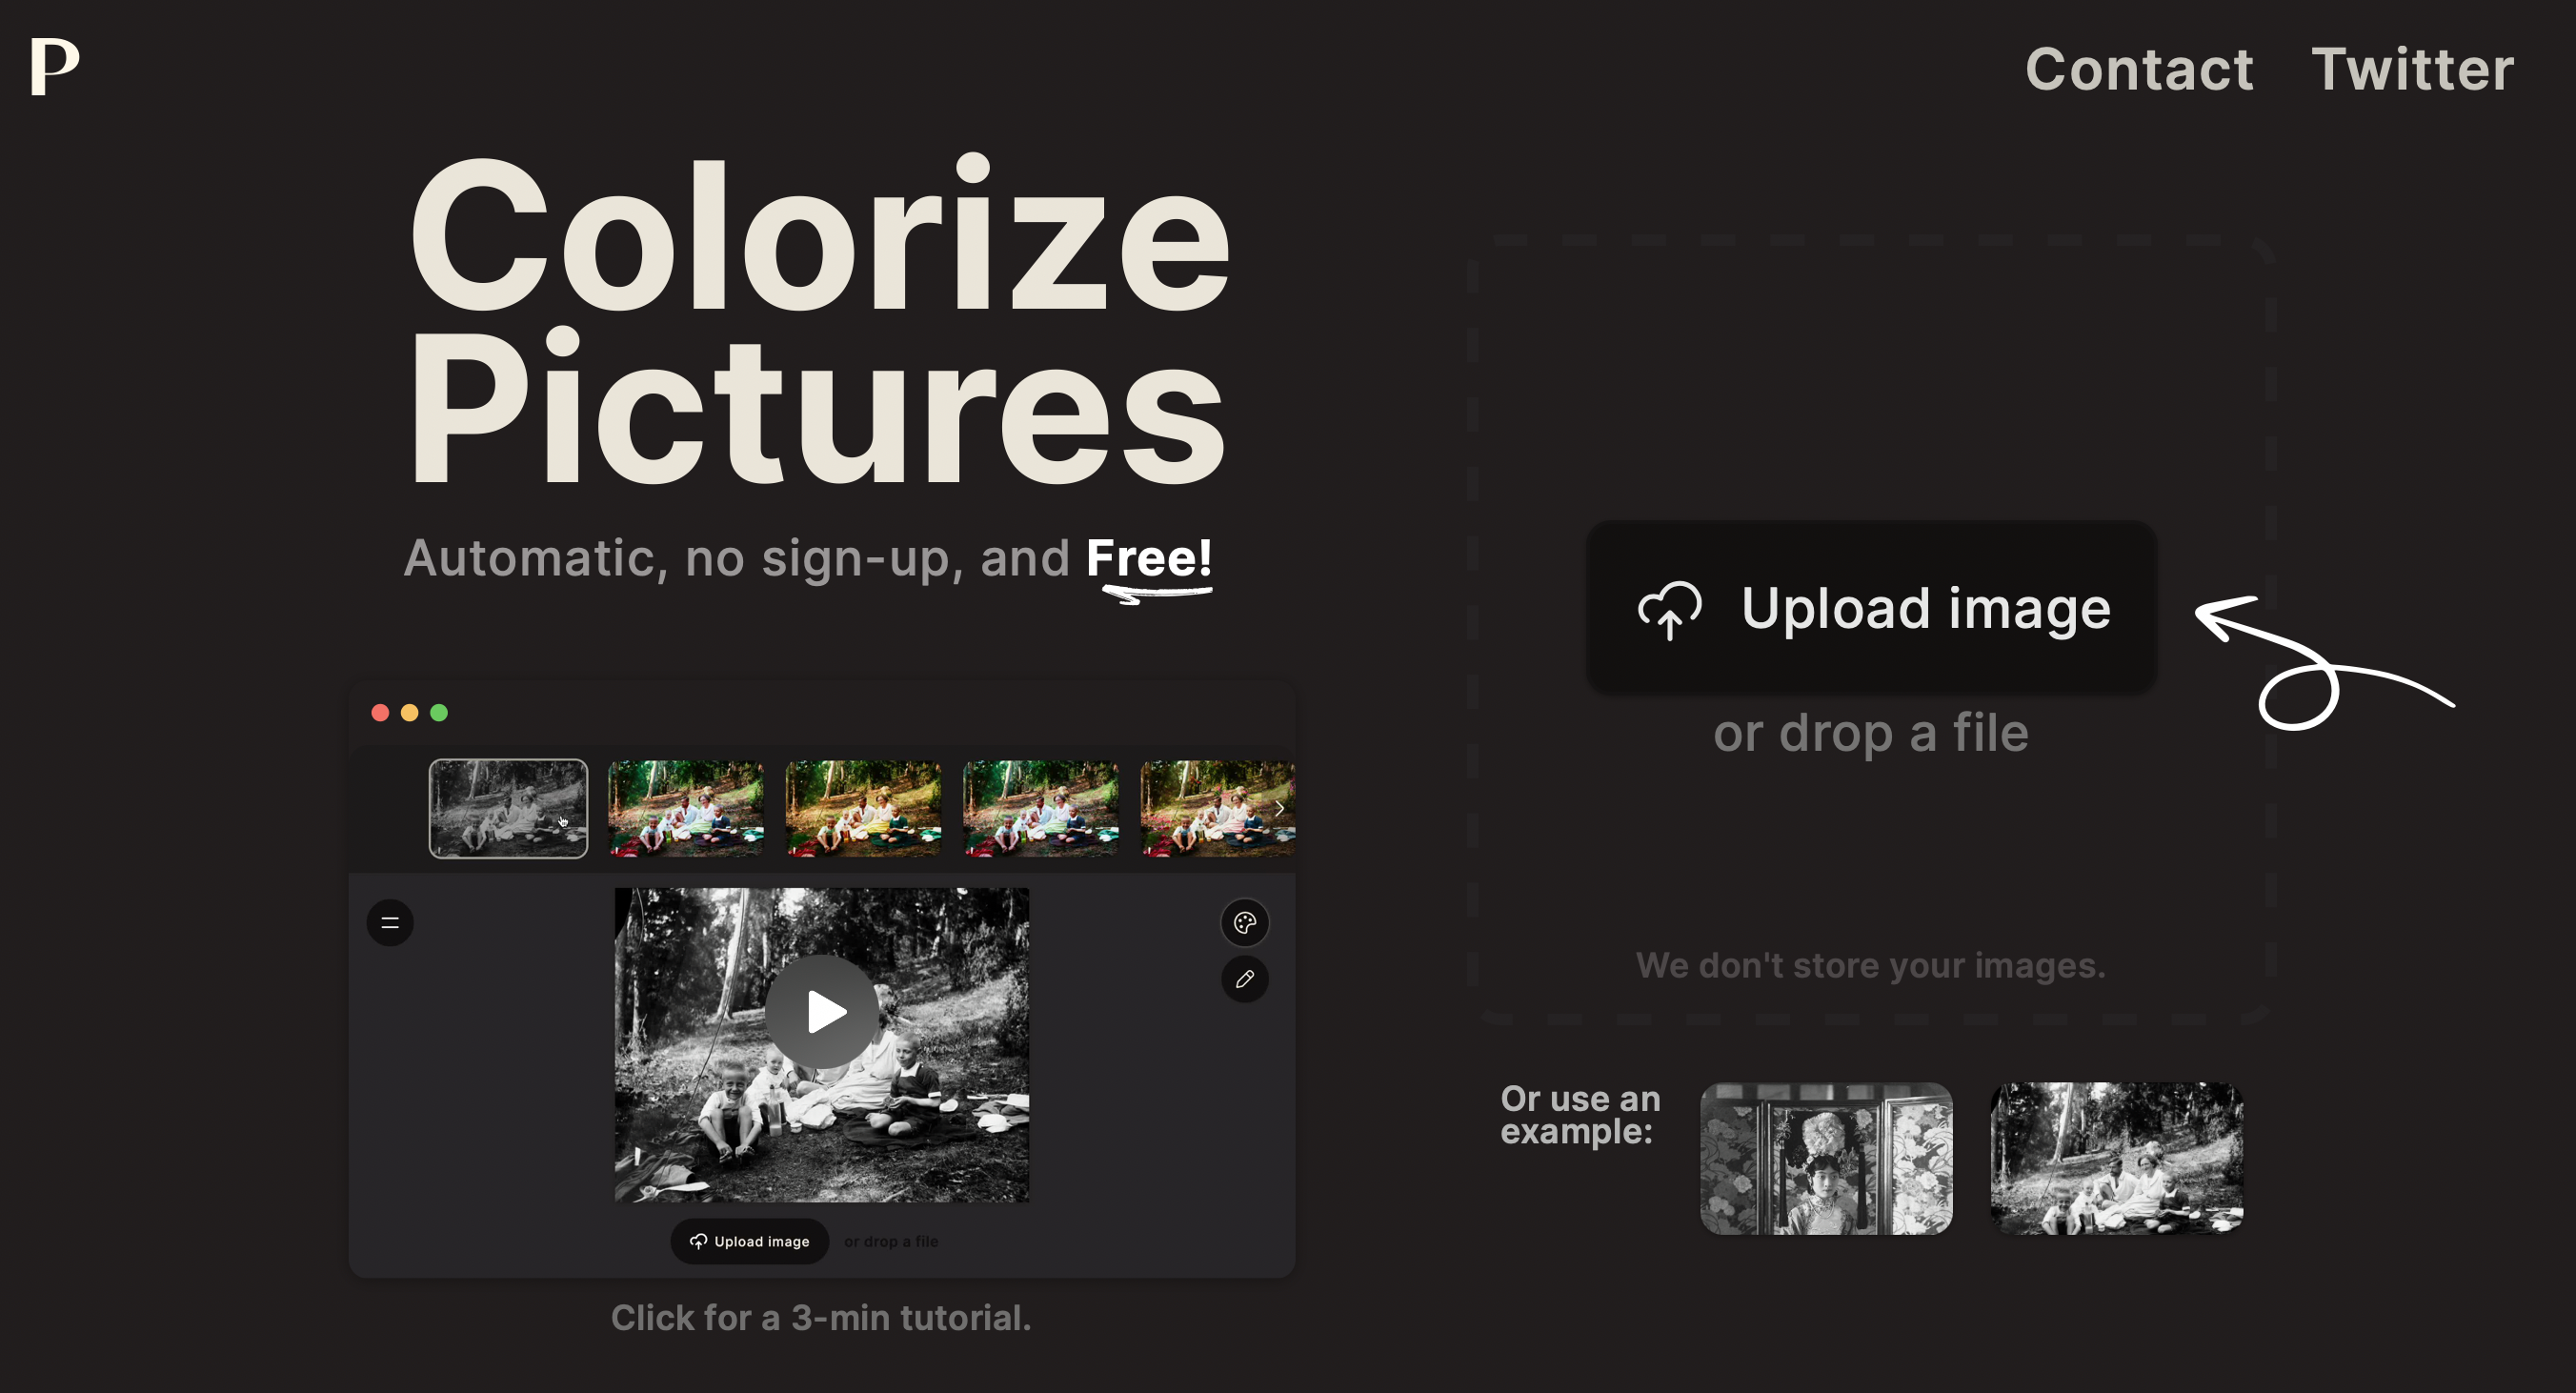Image resolution: width=2576 pixels, height=1393 pixels.
Task: Select the pencil edit icon
Action: click(x=1244, y=979)
